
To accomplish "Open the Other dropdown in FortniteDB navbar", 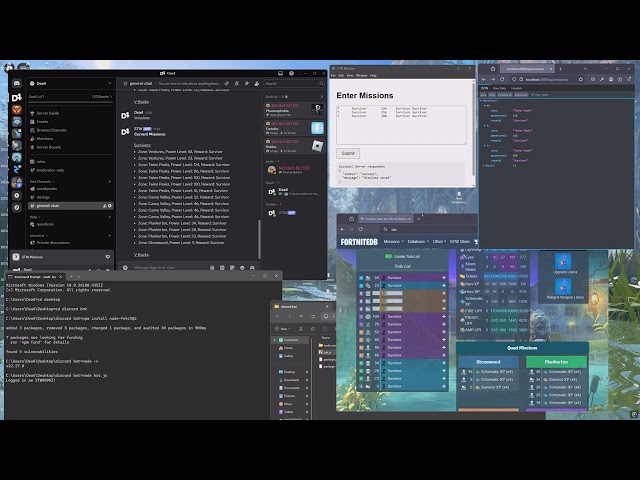I will [x=439, y=242].
